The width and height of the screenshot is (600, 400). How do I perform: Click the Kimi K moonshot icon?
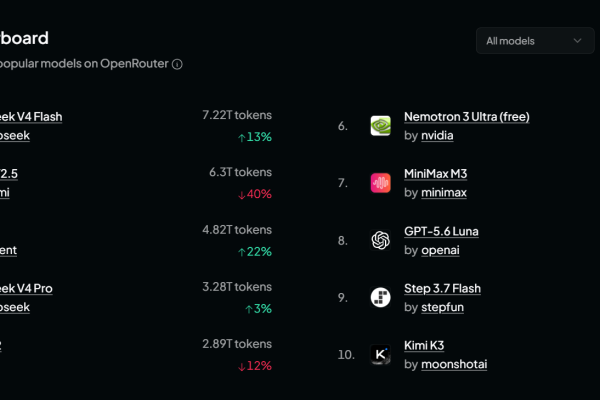click(x=380, y=354)
